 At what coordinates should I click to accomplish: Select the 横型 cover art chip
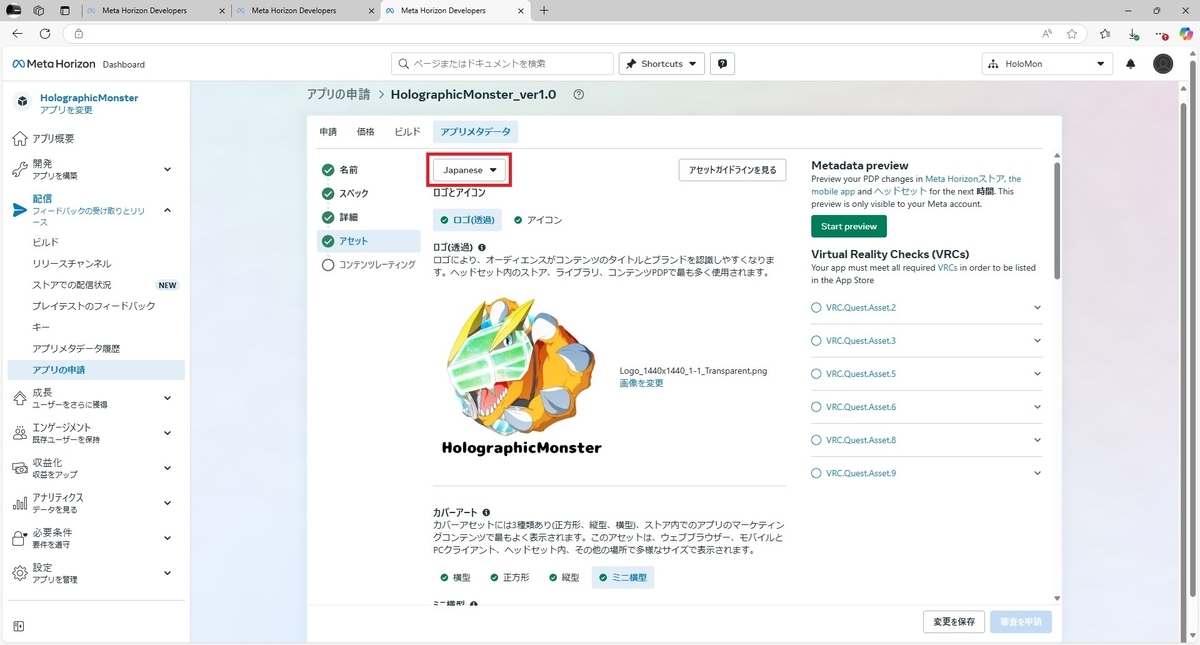tap(455, 578)
